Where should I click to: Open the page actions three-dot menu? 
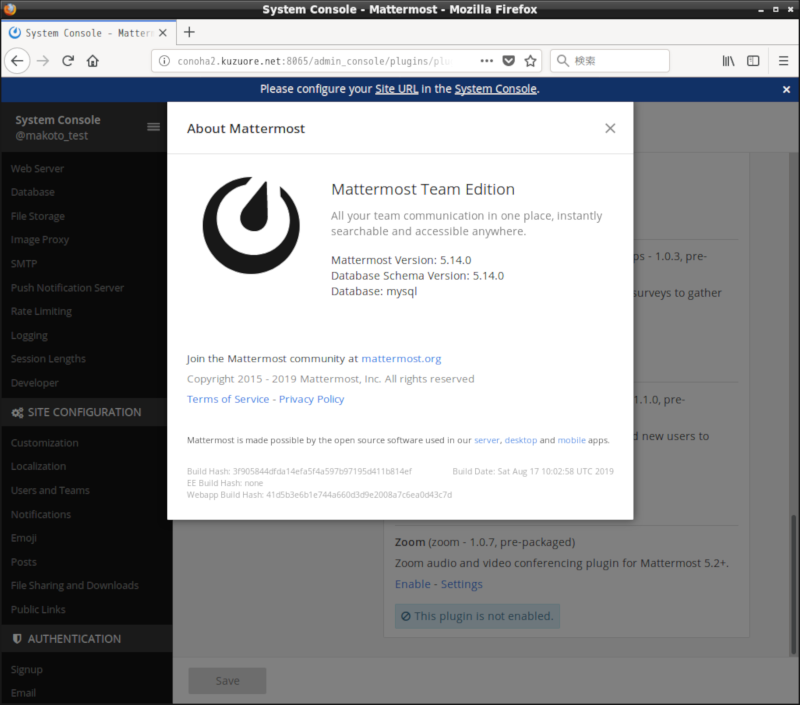pyautogui.click(x=487, y=61)
